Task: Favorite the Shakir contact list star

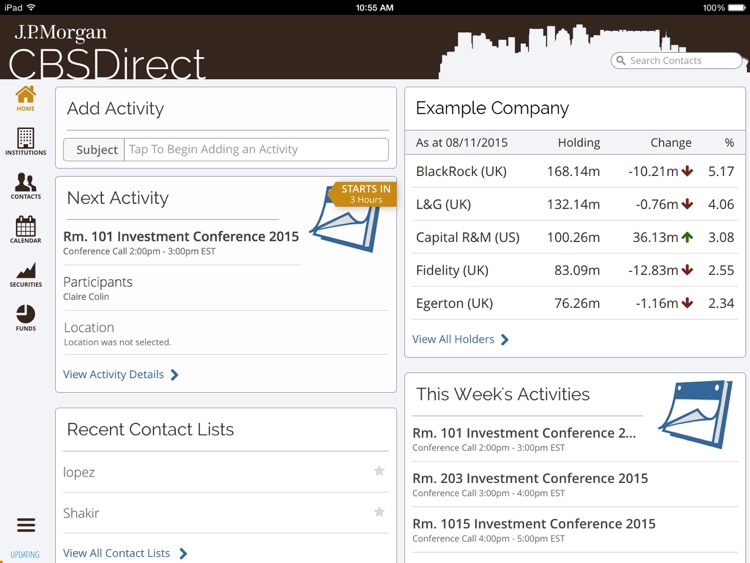Action: pos(379,512)
